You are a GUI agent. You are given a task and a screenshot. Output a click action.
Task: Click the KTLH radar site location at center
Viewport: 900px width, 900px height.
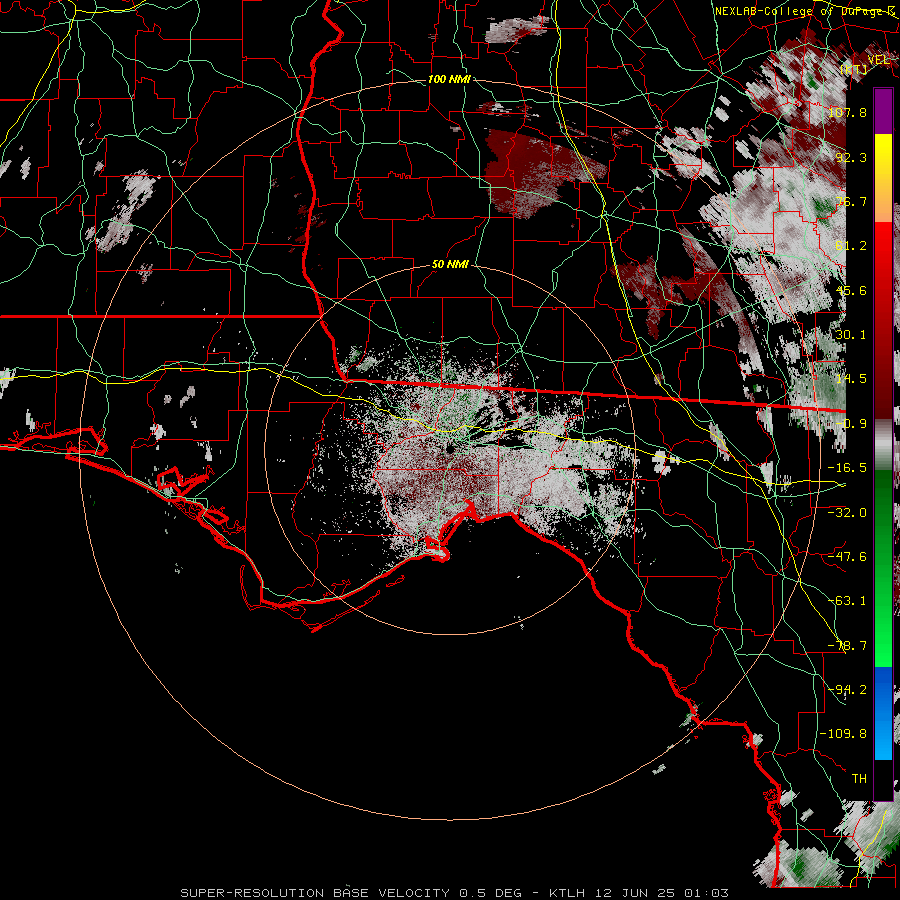450,449
